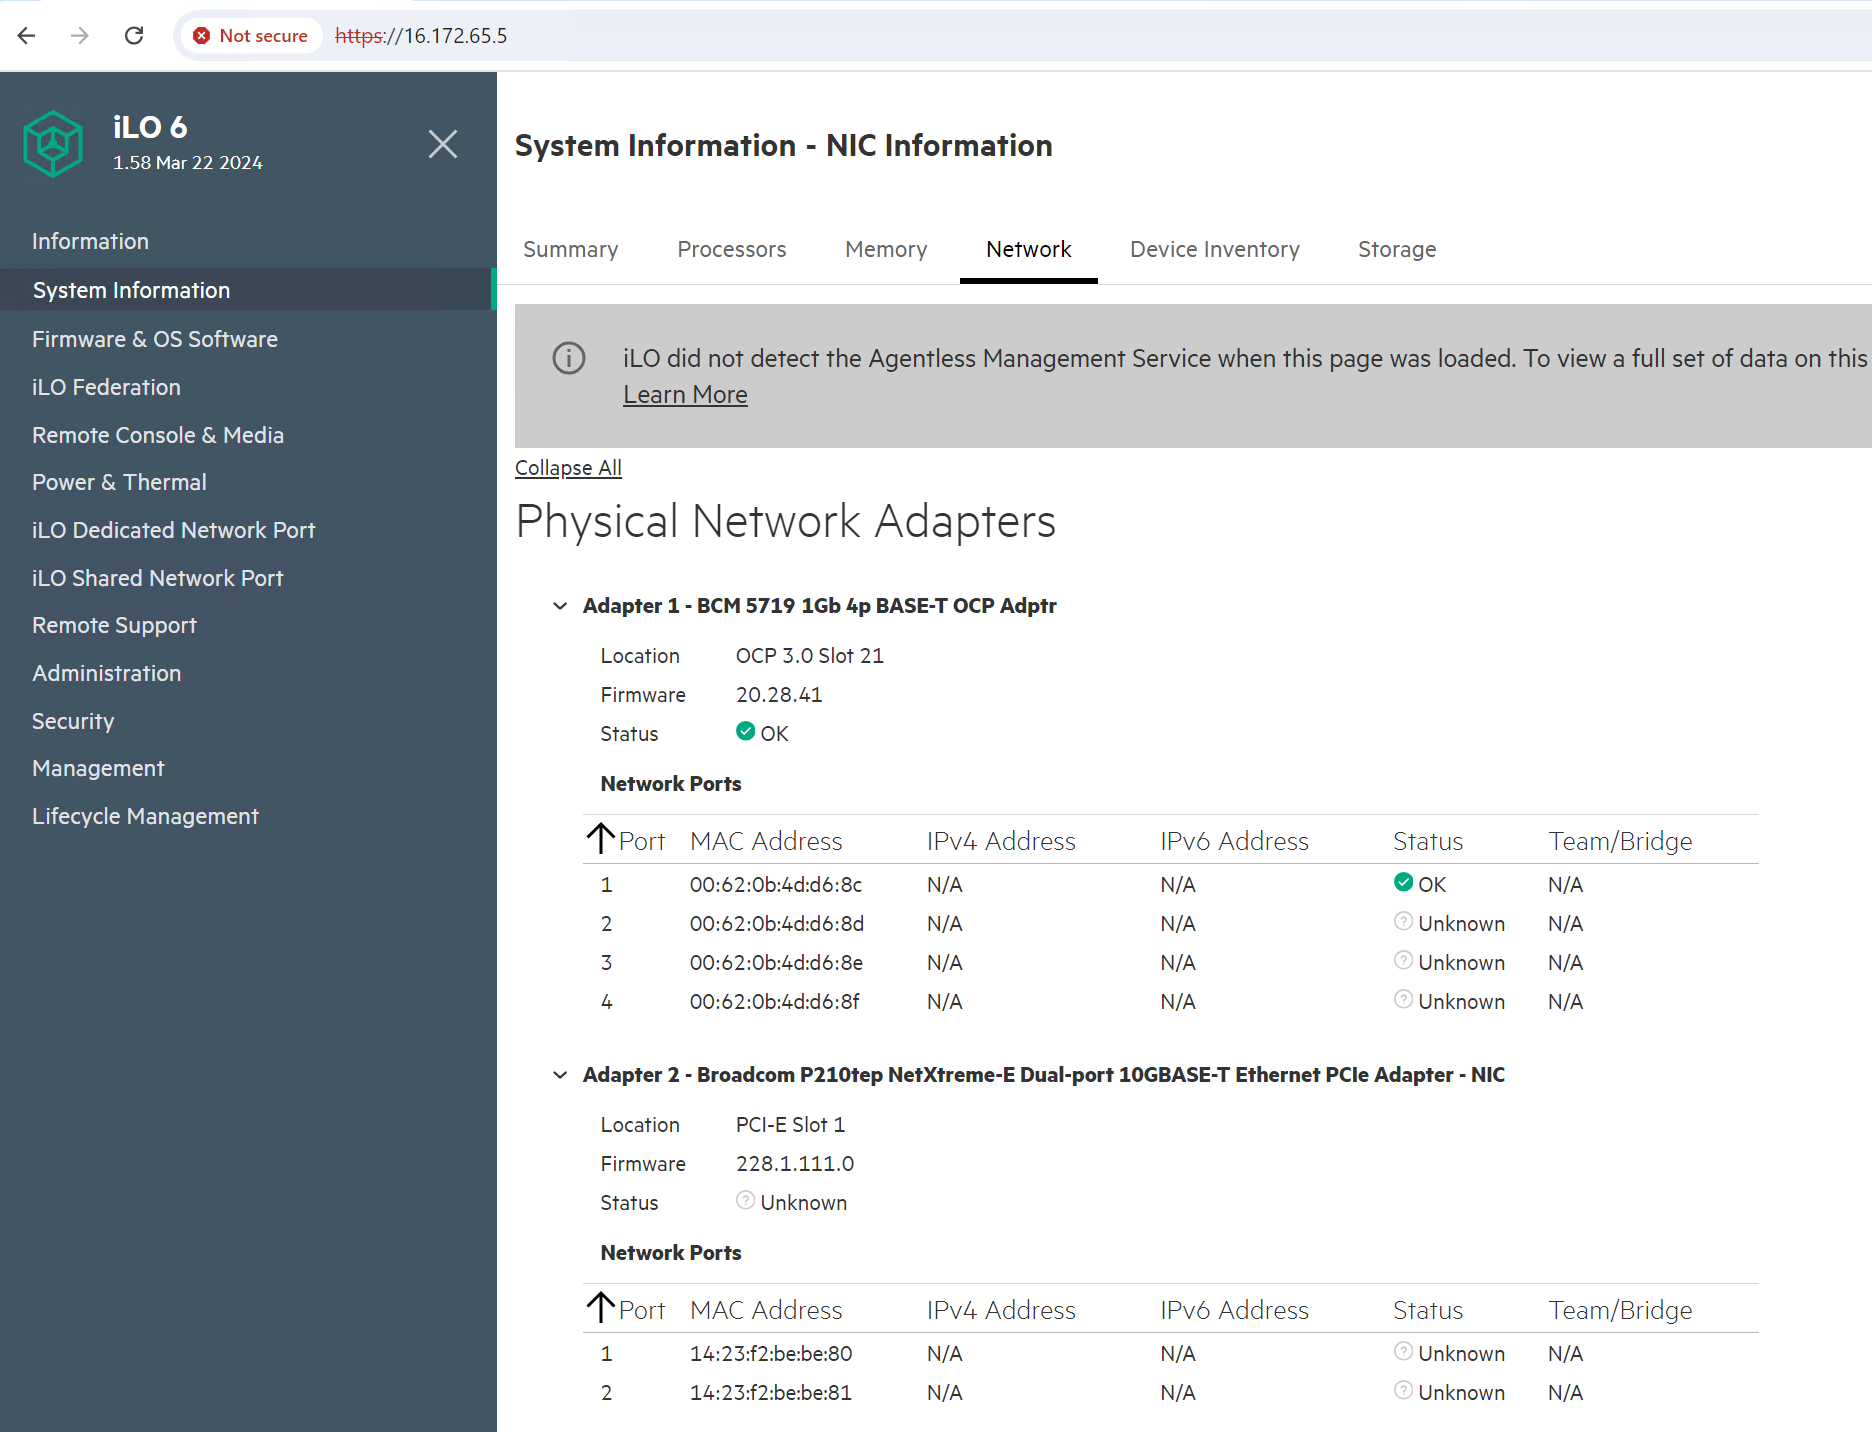The height and width of the screenshot is (1432, 1872).
Task: Open Power & Thermal page
Action: click(119, 482)
